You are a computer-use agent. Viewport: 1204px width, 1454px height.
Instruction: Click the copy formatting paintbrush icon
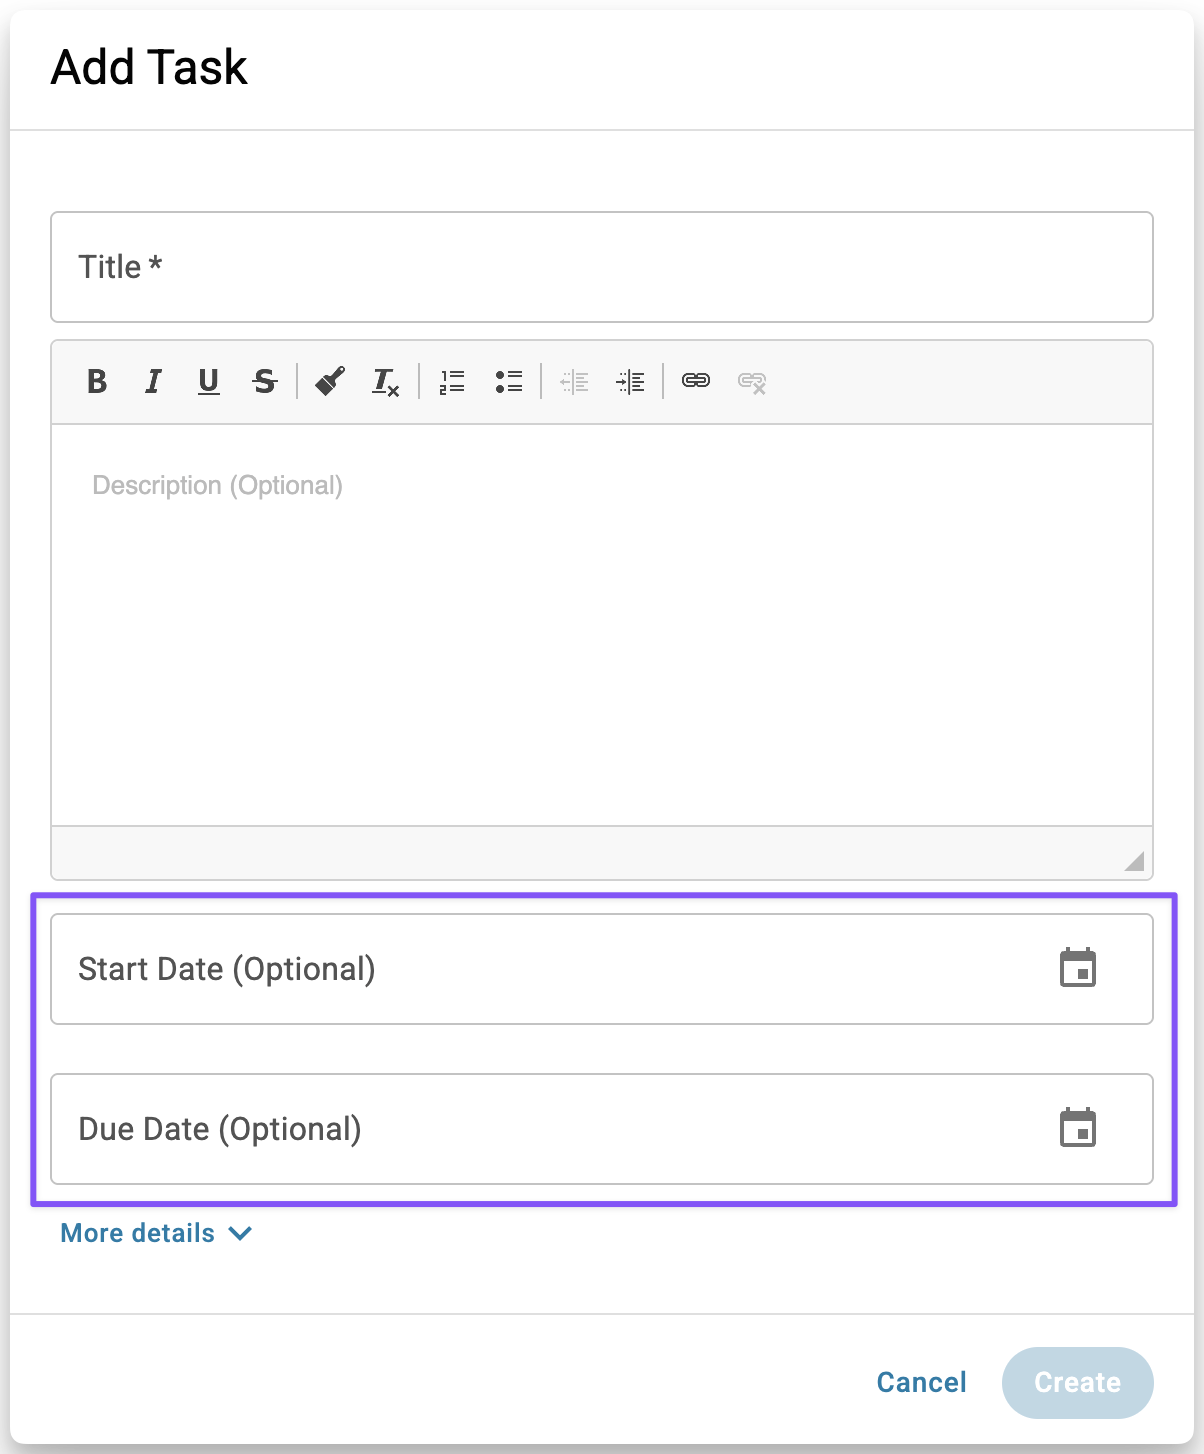pyautogui.click(x=329, y=381)
